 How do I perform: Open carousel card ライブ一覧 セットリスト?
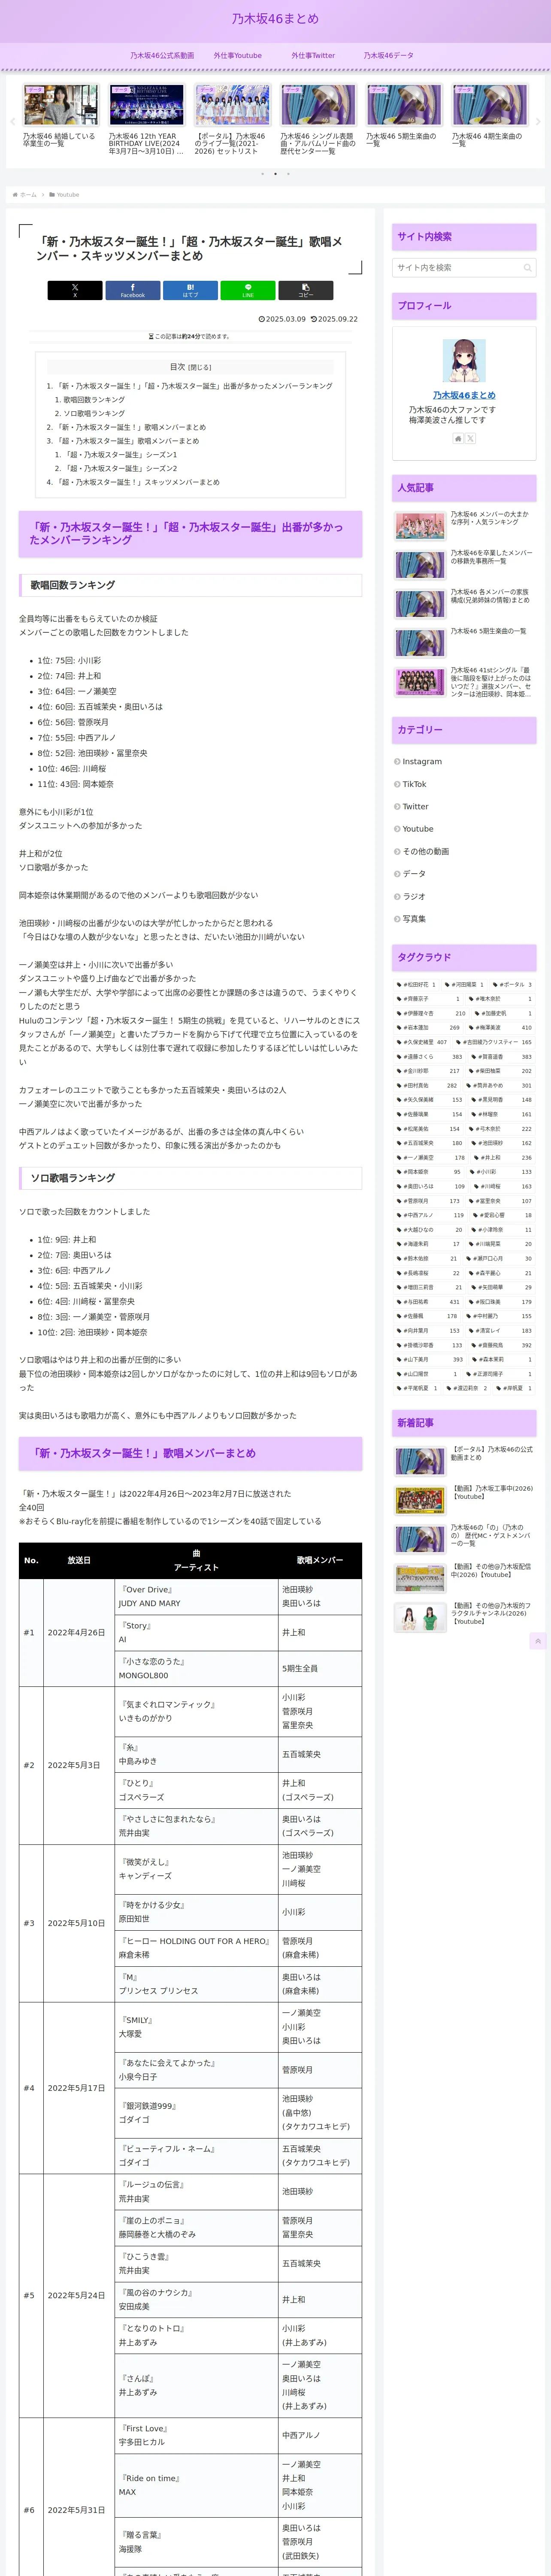tap(232, 120)
